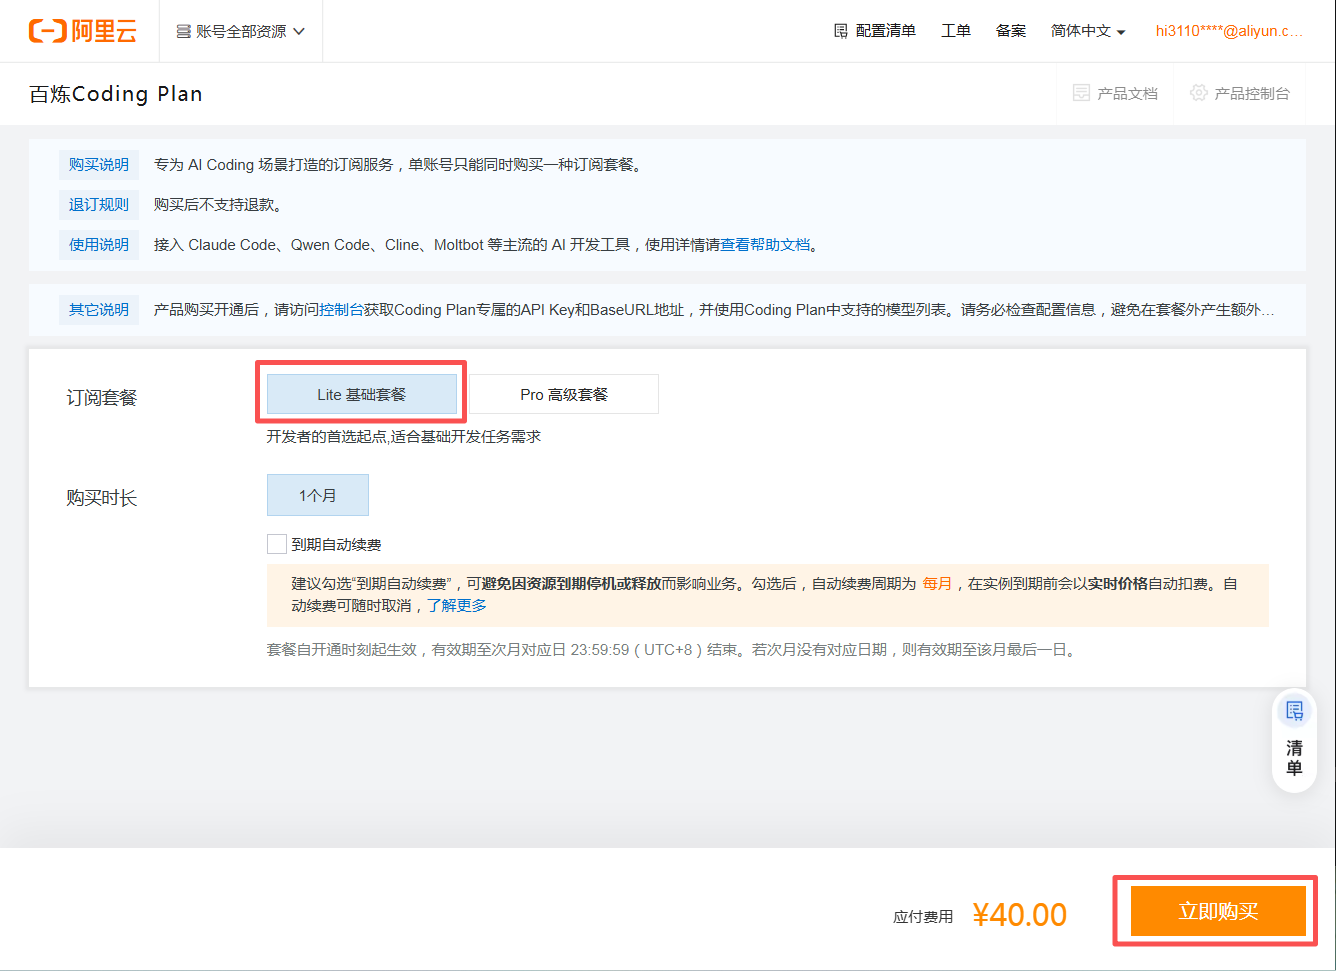Open the account email user menu
The height and width of the screenshot is (971, 1336).
(1229, 31)
